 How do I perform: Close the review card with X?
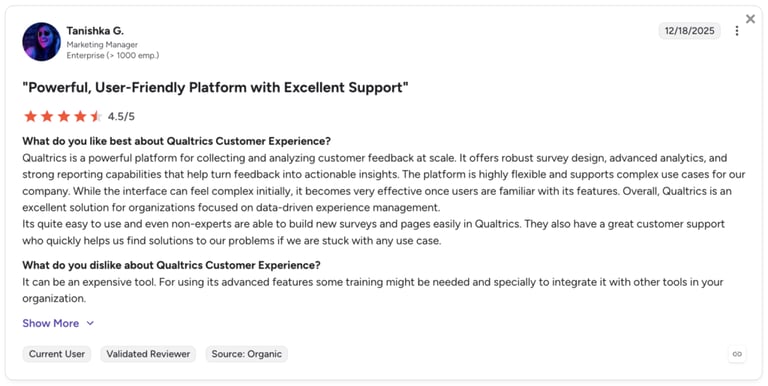[x=750, y=19]
